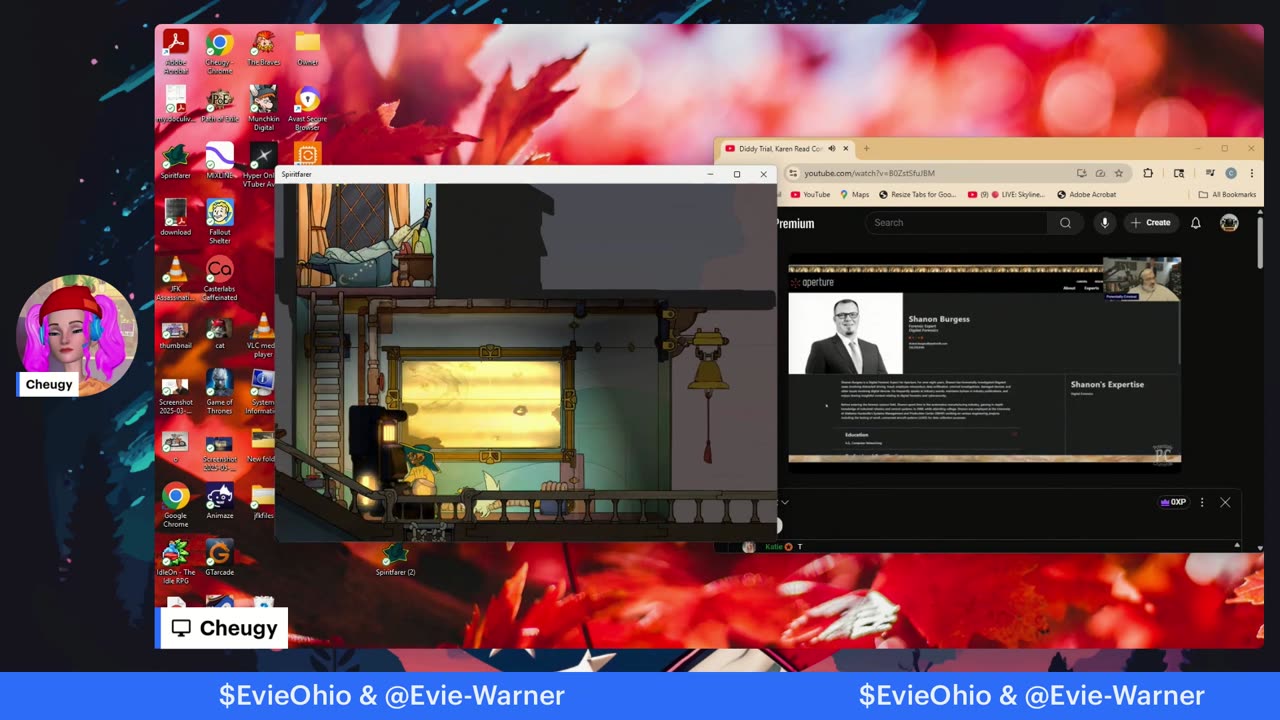Open the IdleOn - The Idle RPG icon
This screenshot has height=720, width=1280.
pos(176,563)
